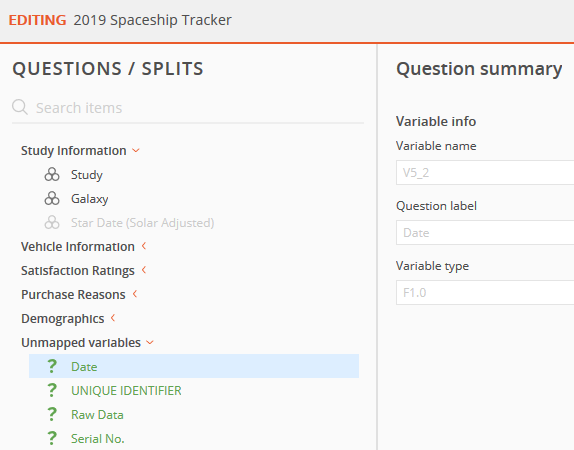Click the UNIQUE IDENTIFIER question mark icon

[52, 390]
